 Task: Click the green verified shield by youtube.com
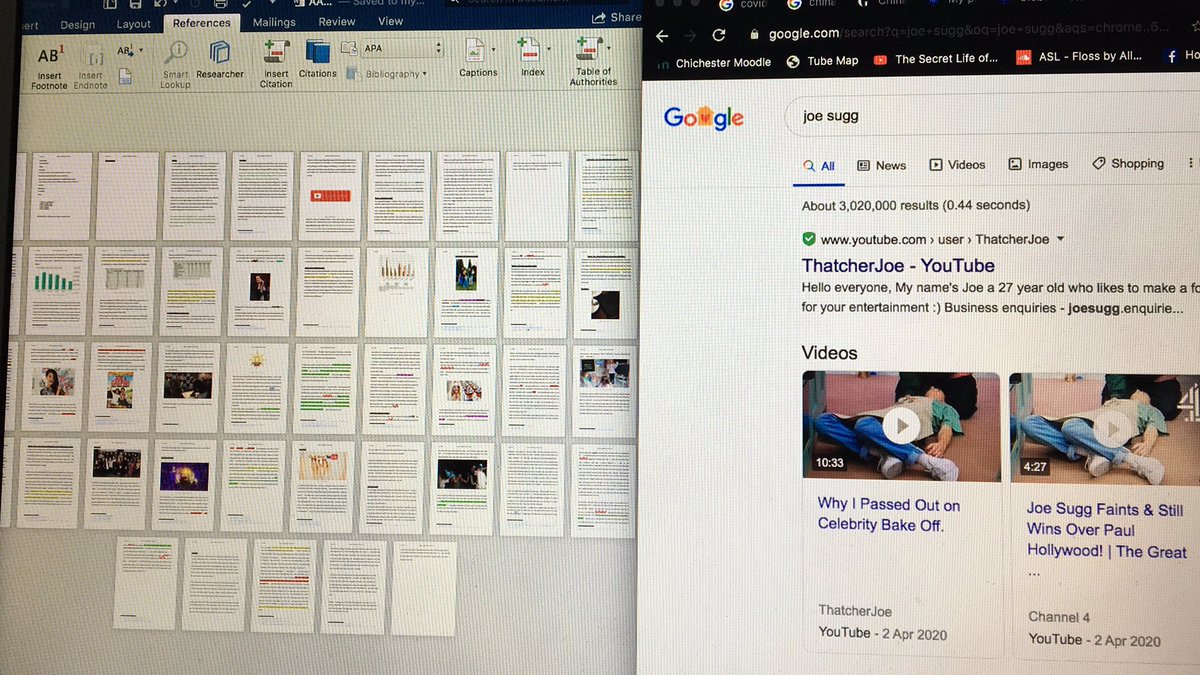pyautogui.click(x=808, y=239)
